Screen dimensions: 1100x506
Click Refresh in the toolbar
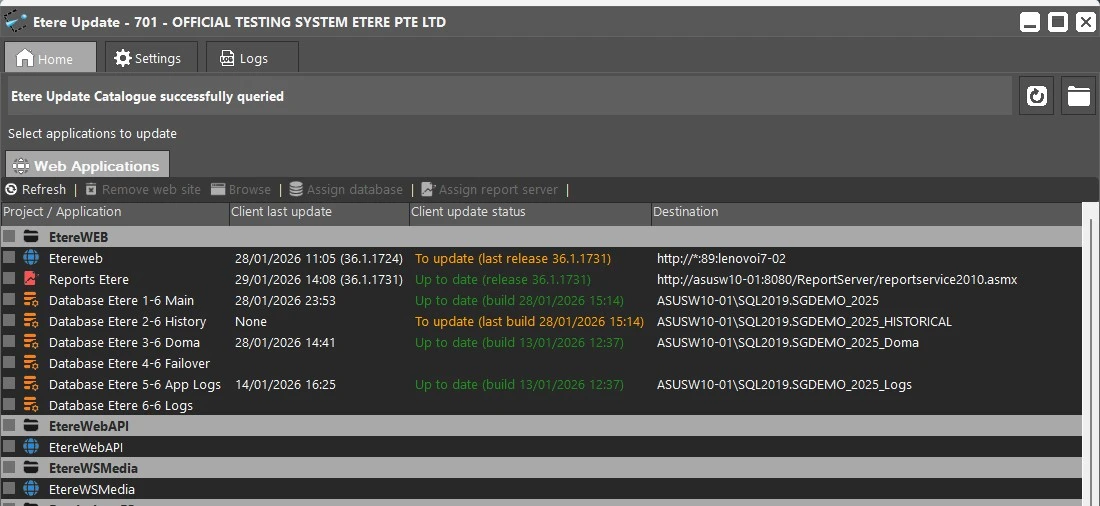36,189
